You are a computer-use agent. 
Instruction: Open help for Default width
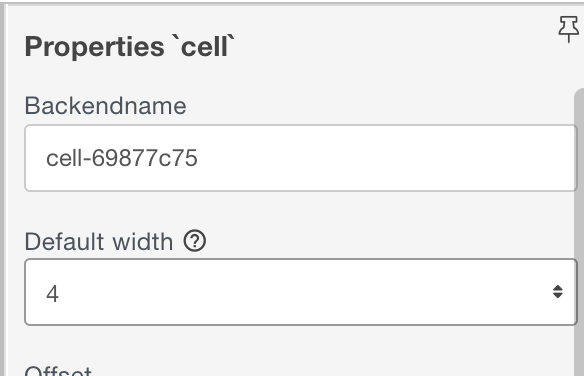[194, 241]
